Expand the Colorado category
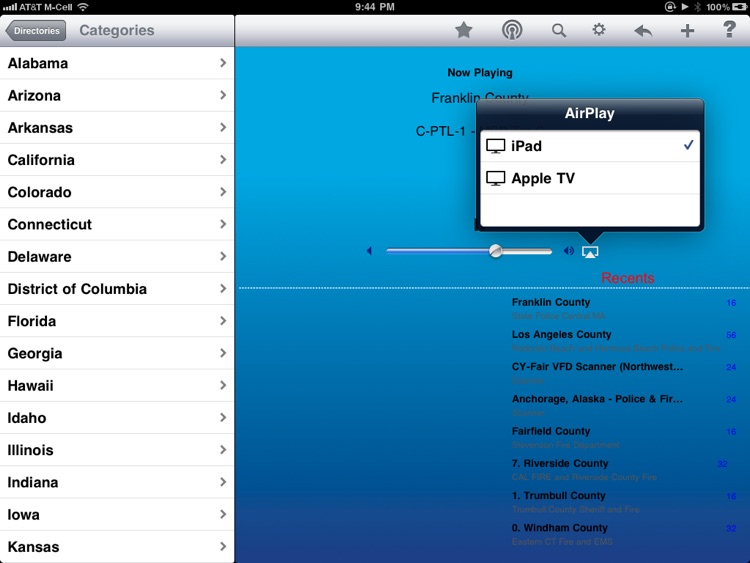The width and height of the screenshot is (750, 563). coord(117,192)
